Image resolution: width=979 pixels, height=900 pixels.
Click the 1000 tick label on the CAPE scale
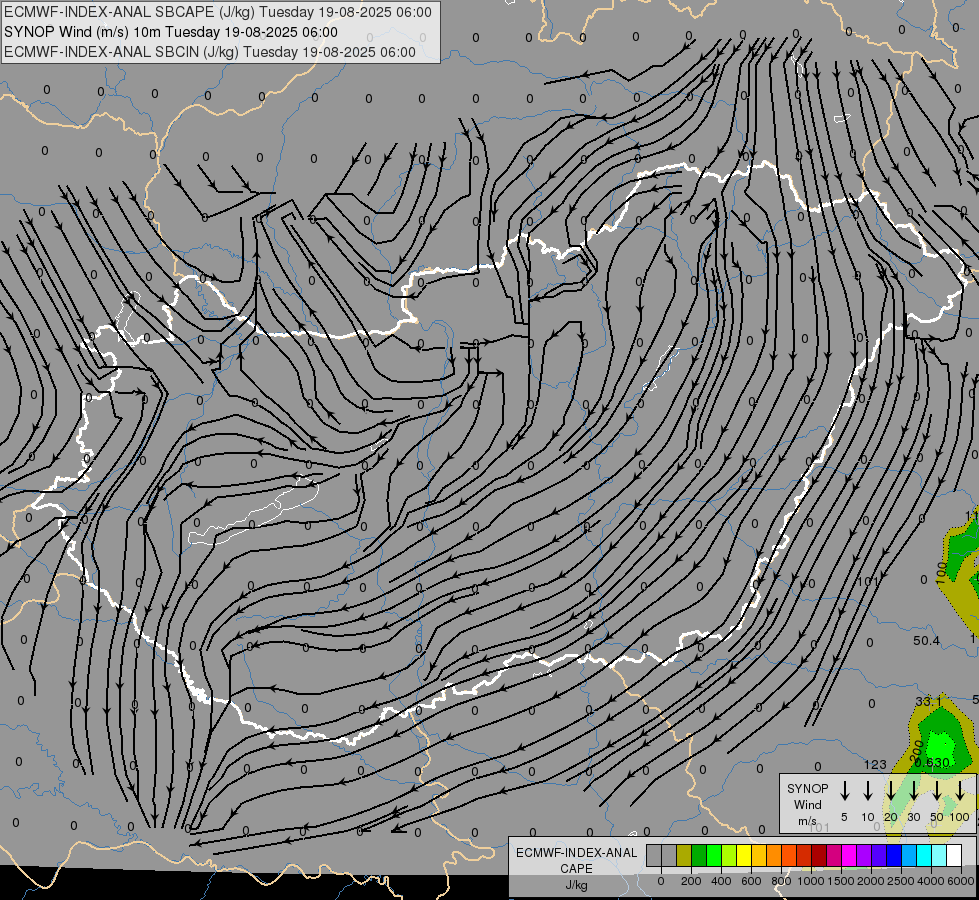[811, 881]
